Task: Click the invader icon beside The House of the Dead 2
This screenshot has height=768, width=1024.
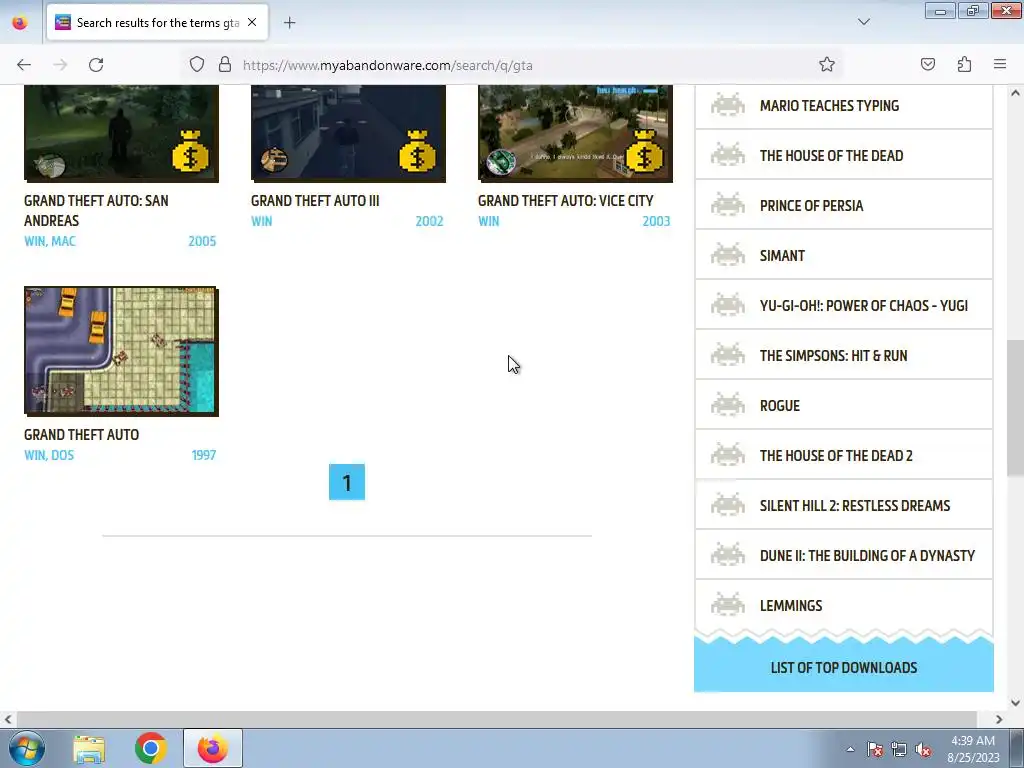Action: click(x=728, y=455)
